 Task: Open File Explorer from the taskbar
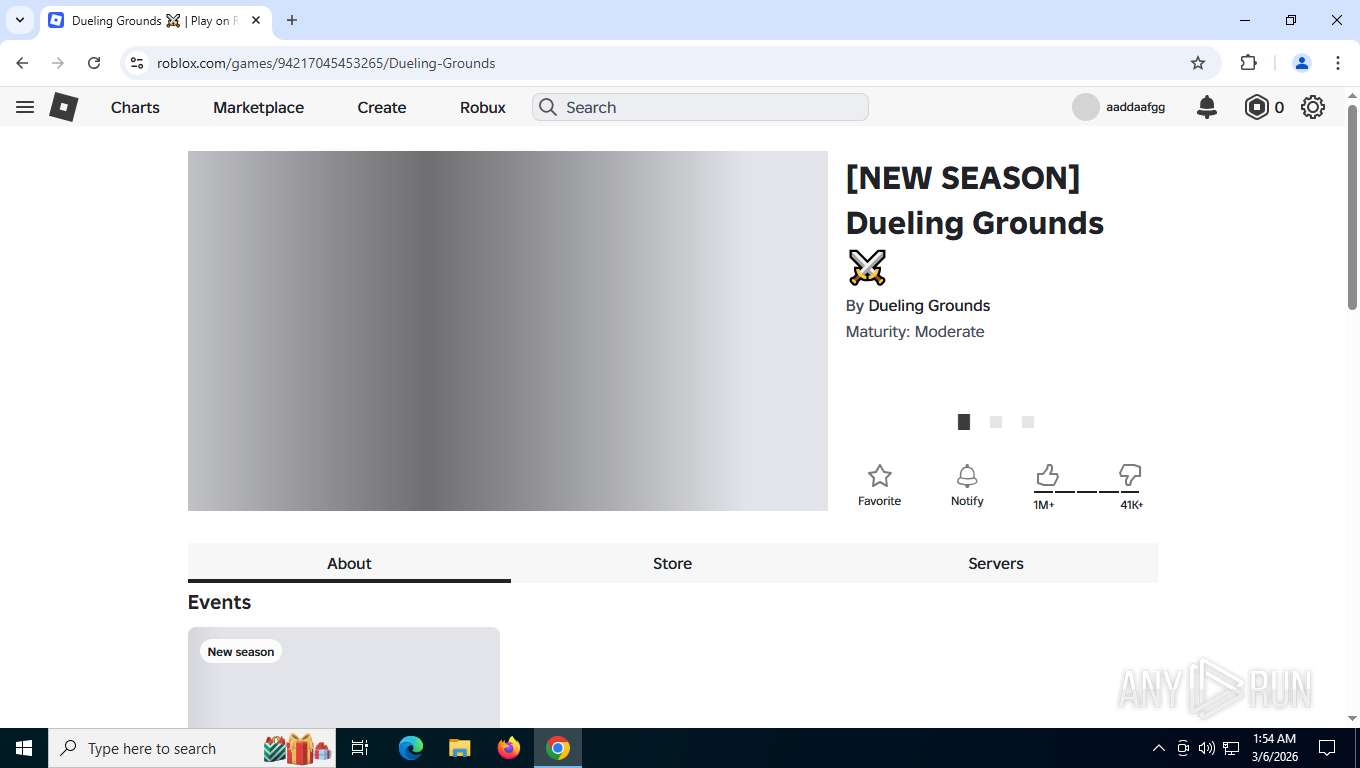pyautogui.click(x=459, y=748)
